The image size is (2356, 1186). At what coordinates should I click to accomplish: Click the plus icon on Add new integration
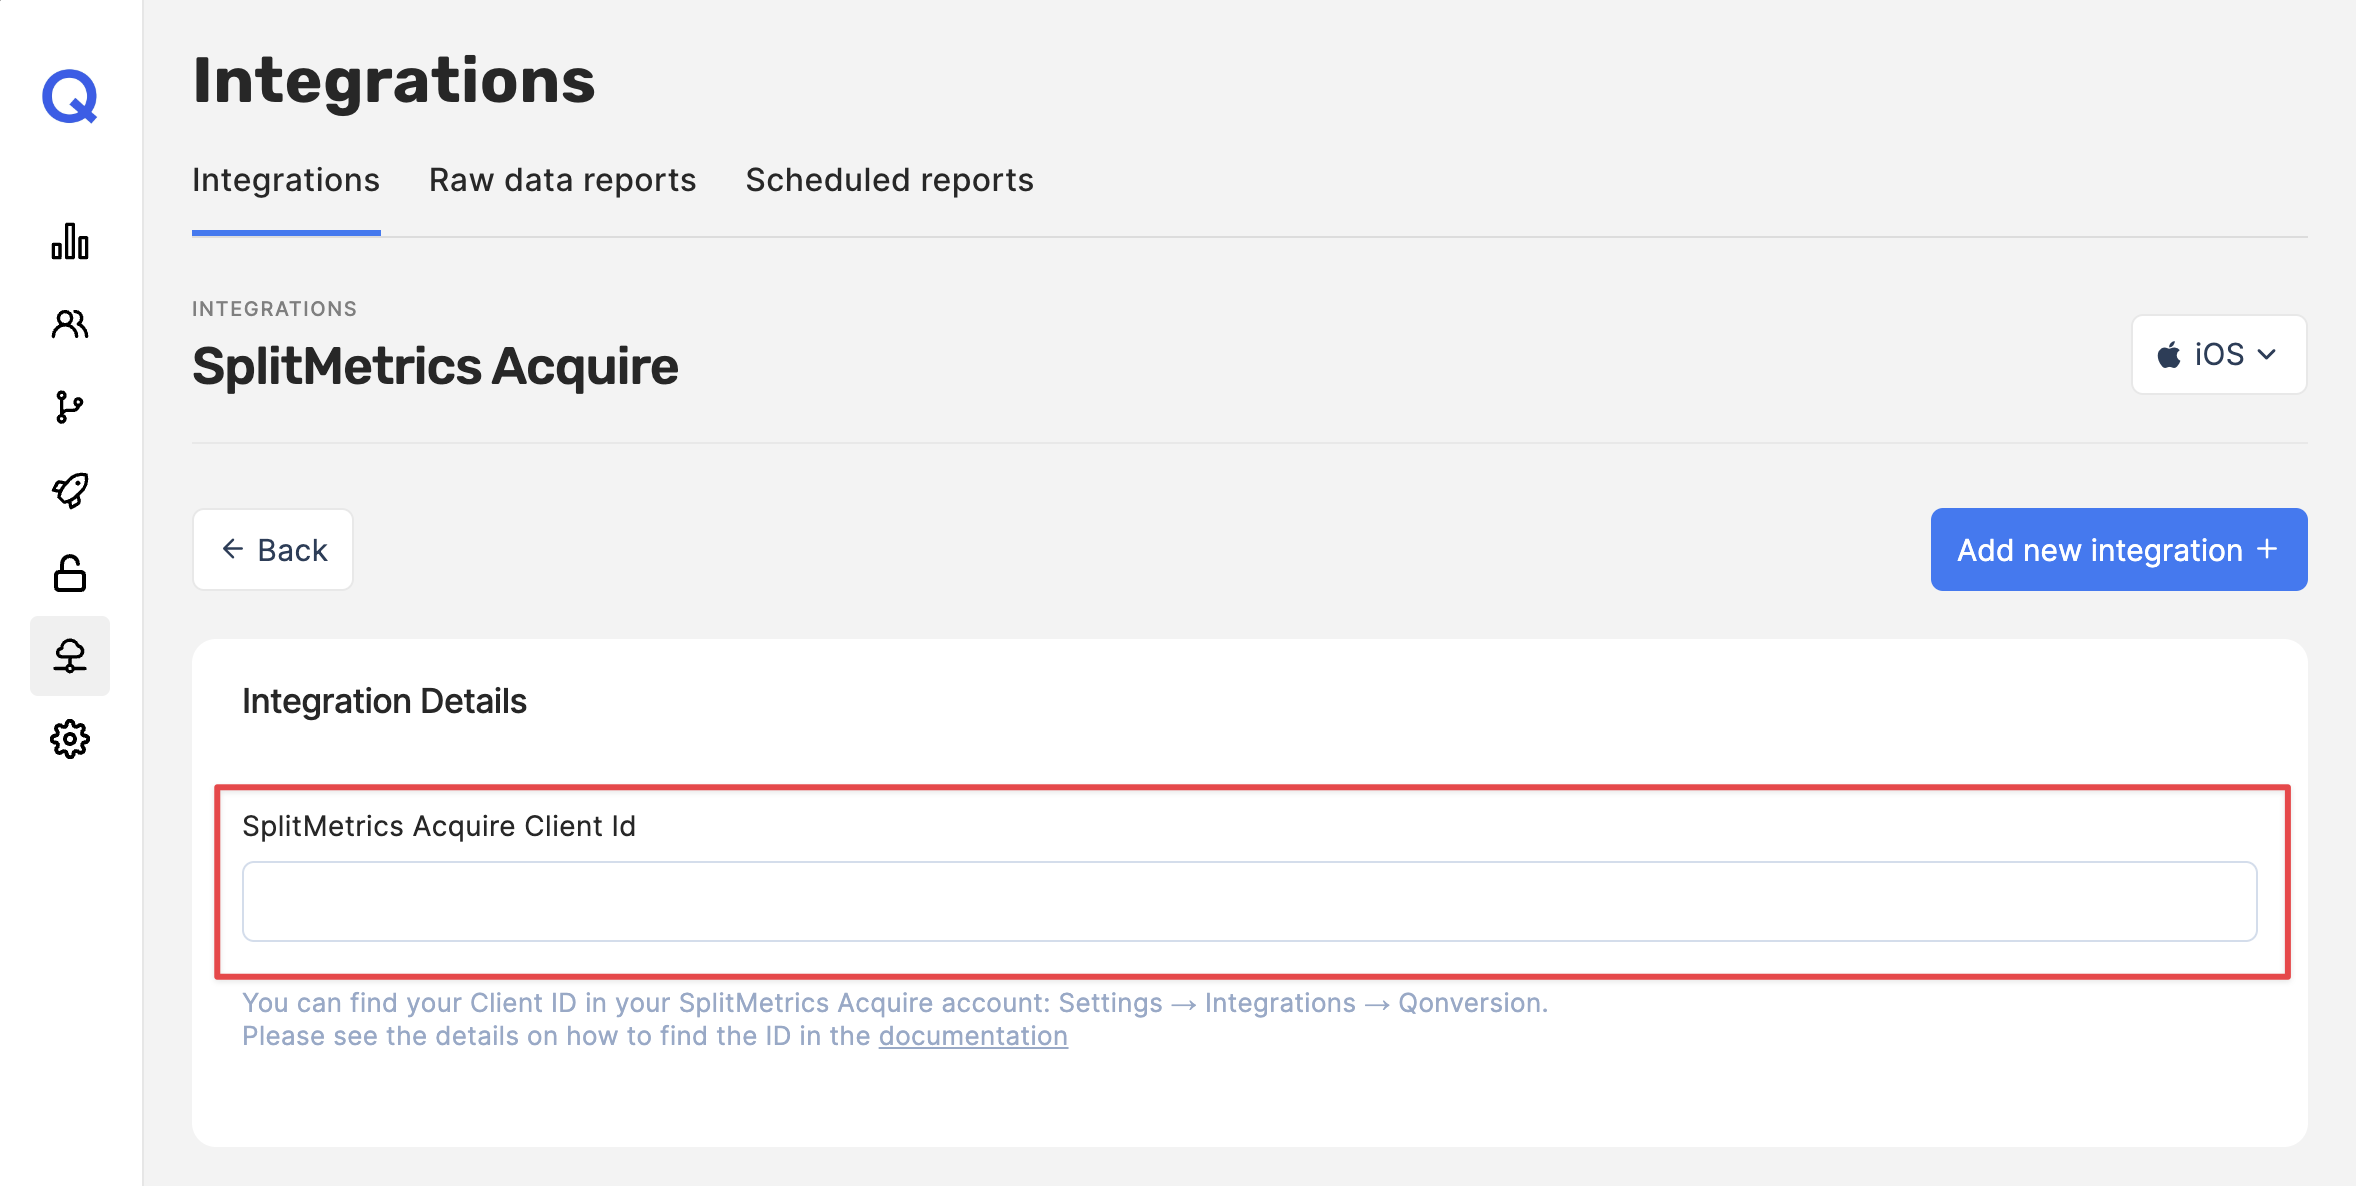tap(2268, 549)
